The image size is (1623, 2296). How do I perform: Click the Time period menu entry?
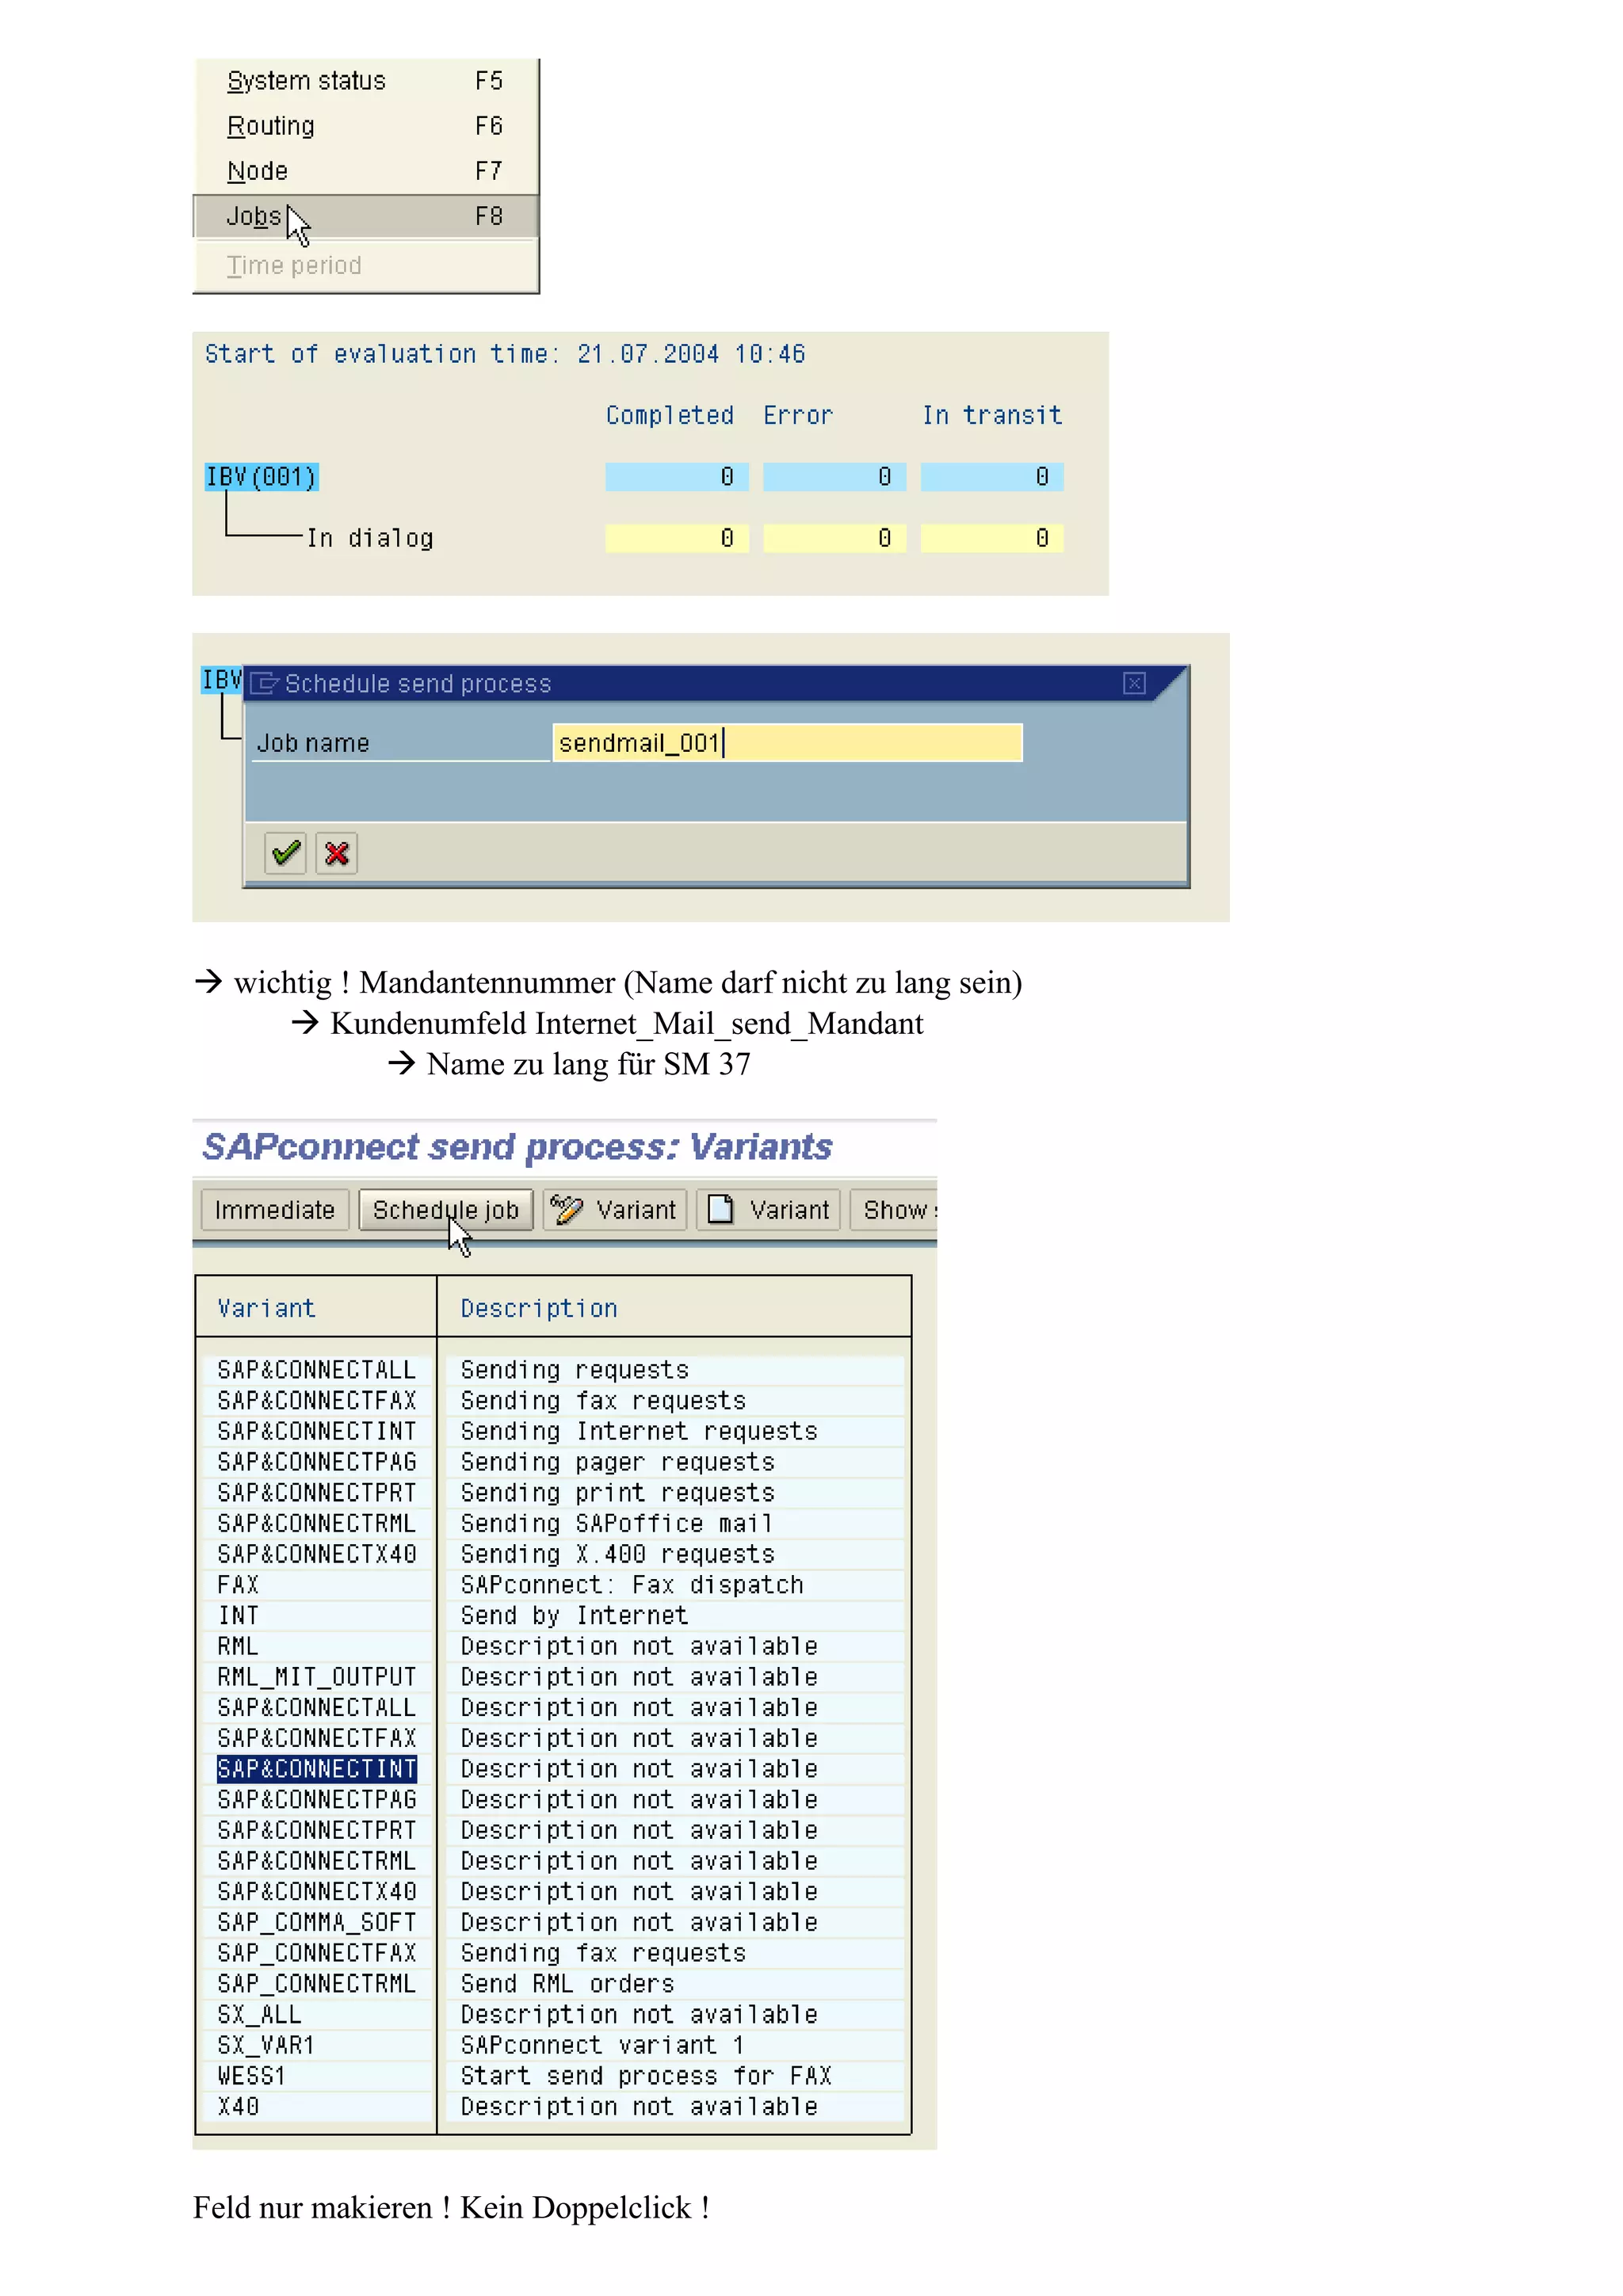[366, 265]
